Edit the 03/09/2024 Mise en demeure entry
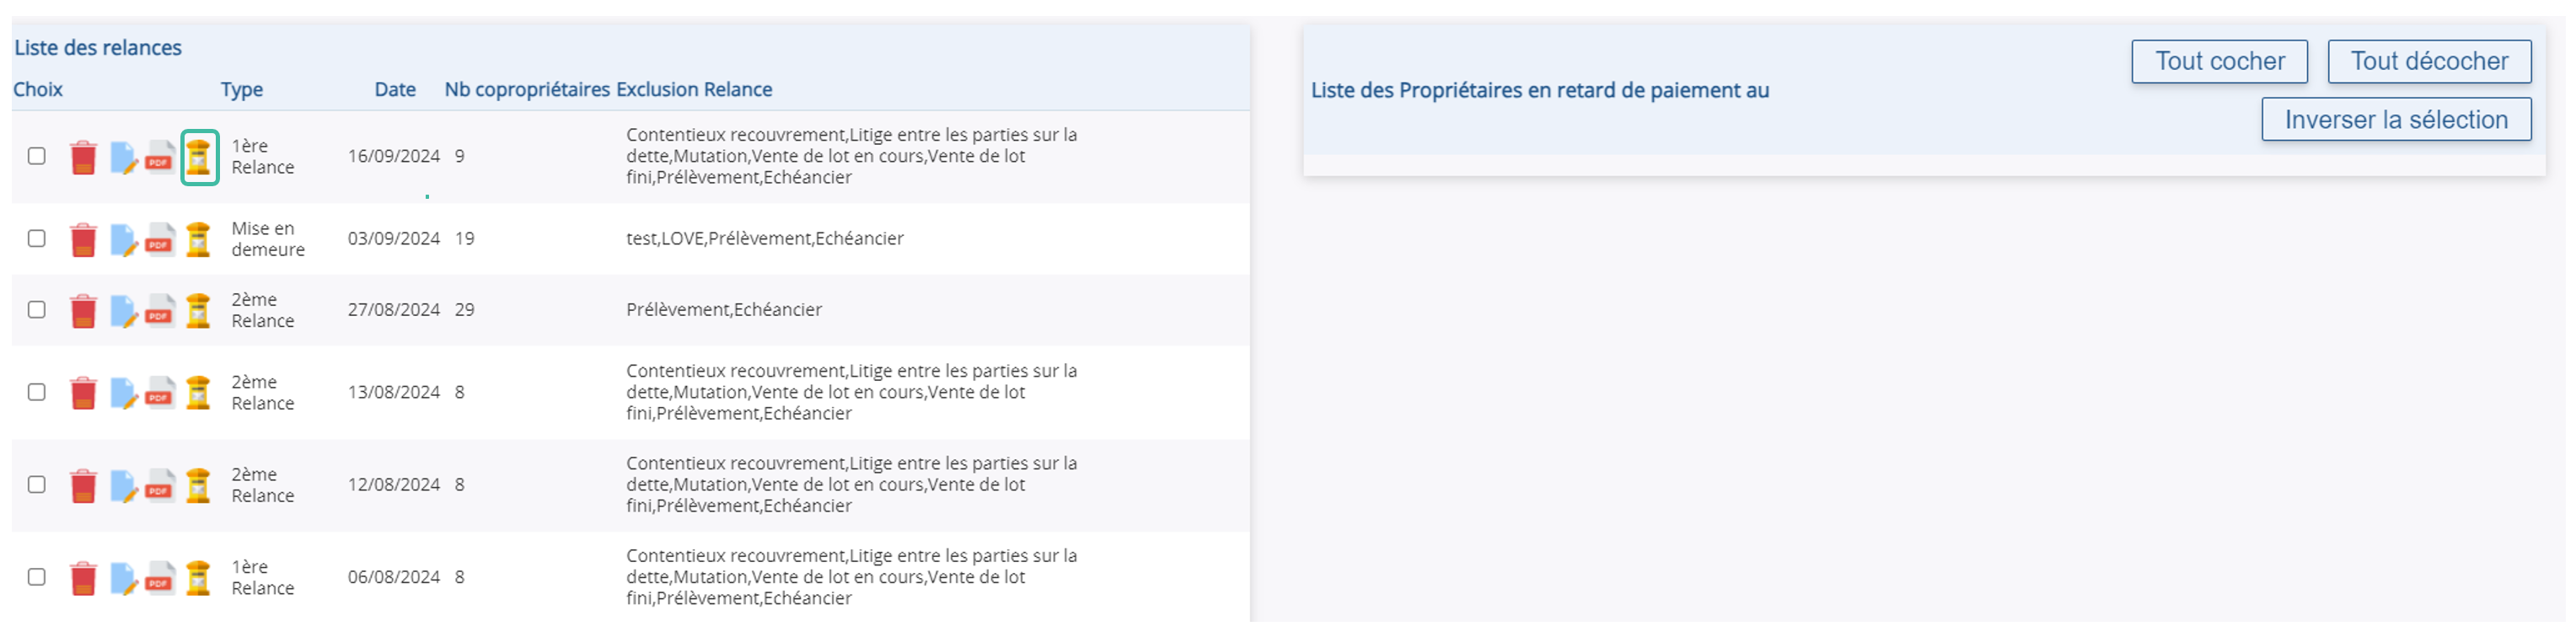Viewport: 2576px width, 637px height. [x=123, y=240]
